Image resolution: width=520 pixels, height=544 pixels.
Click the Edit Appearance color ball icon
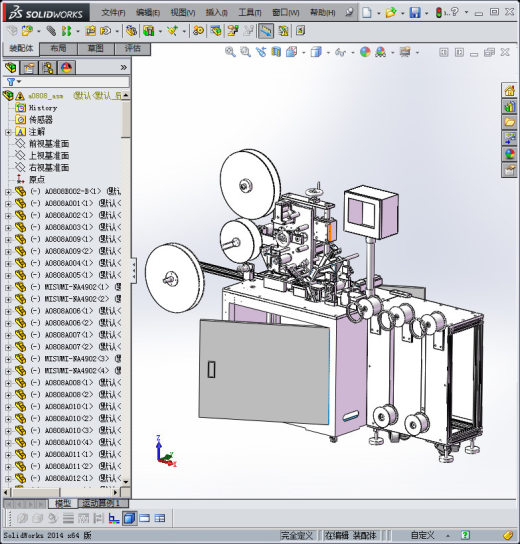coord(365,52)
